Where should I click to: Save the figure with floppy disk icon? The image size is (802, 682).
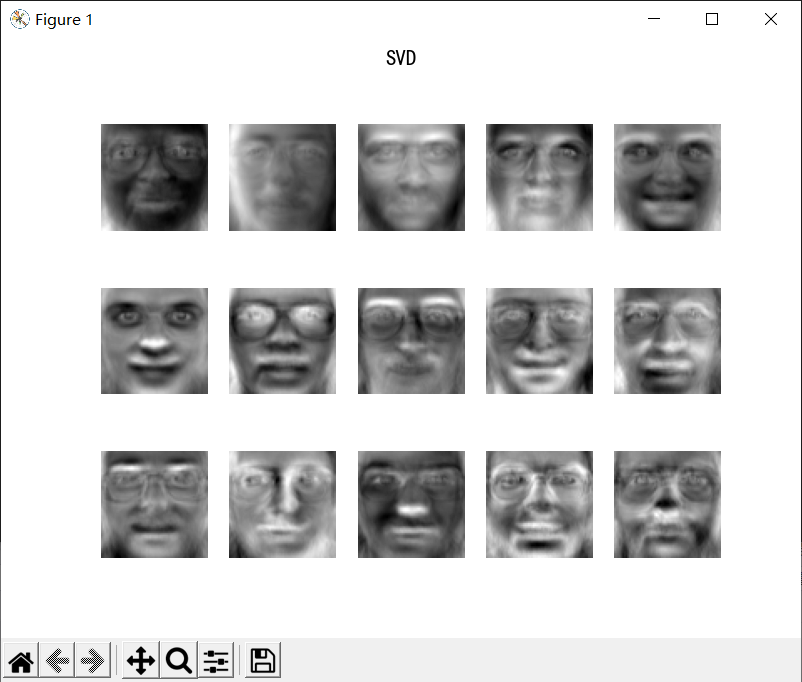tap(263, 661)
